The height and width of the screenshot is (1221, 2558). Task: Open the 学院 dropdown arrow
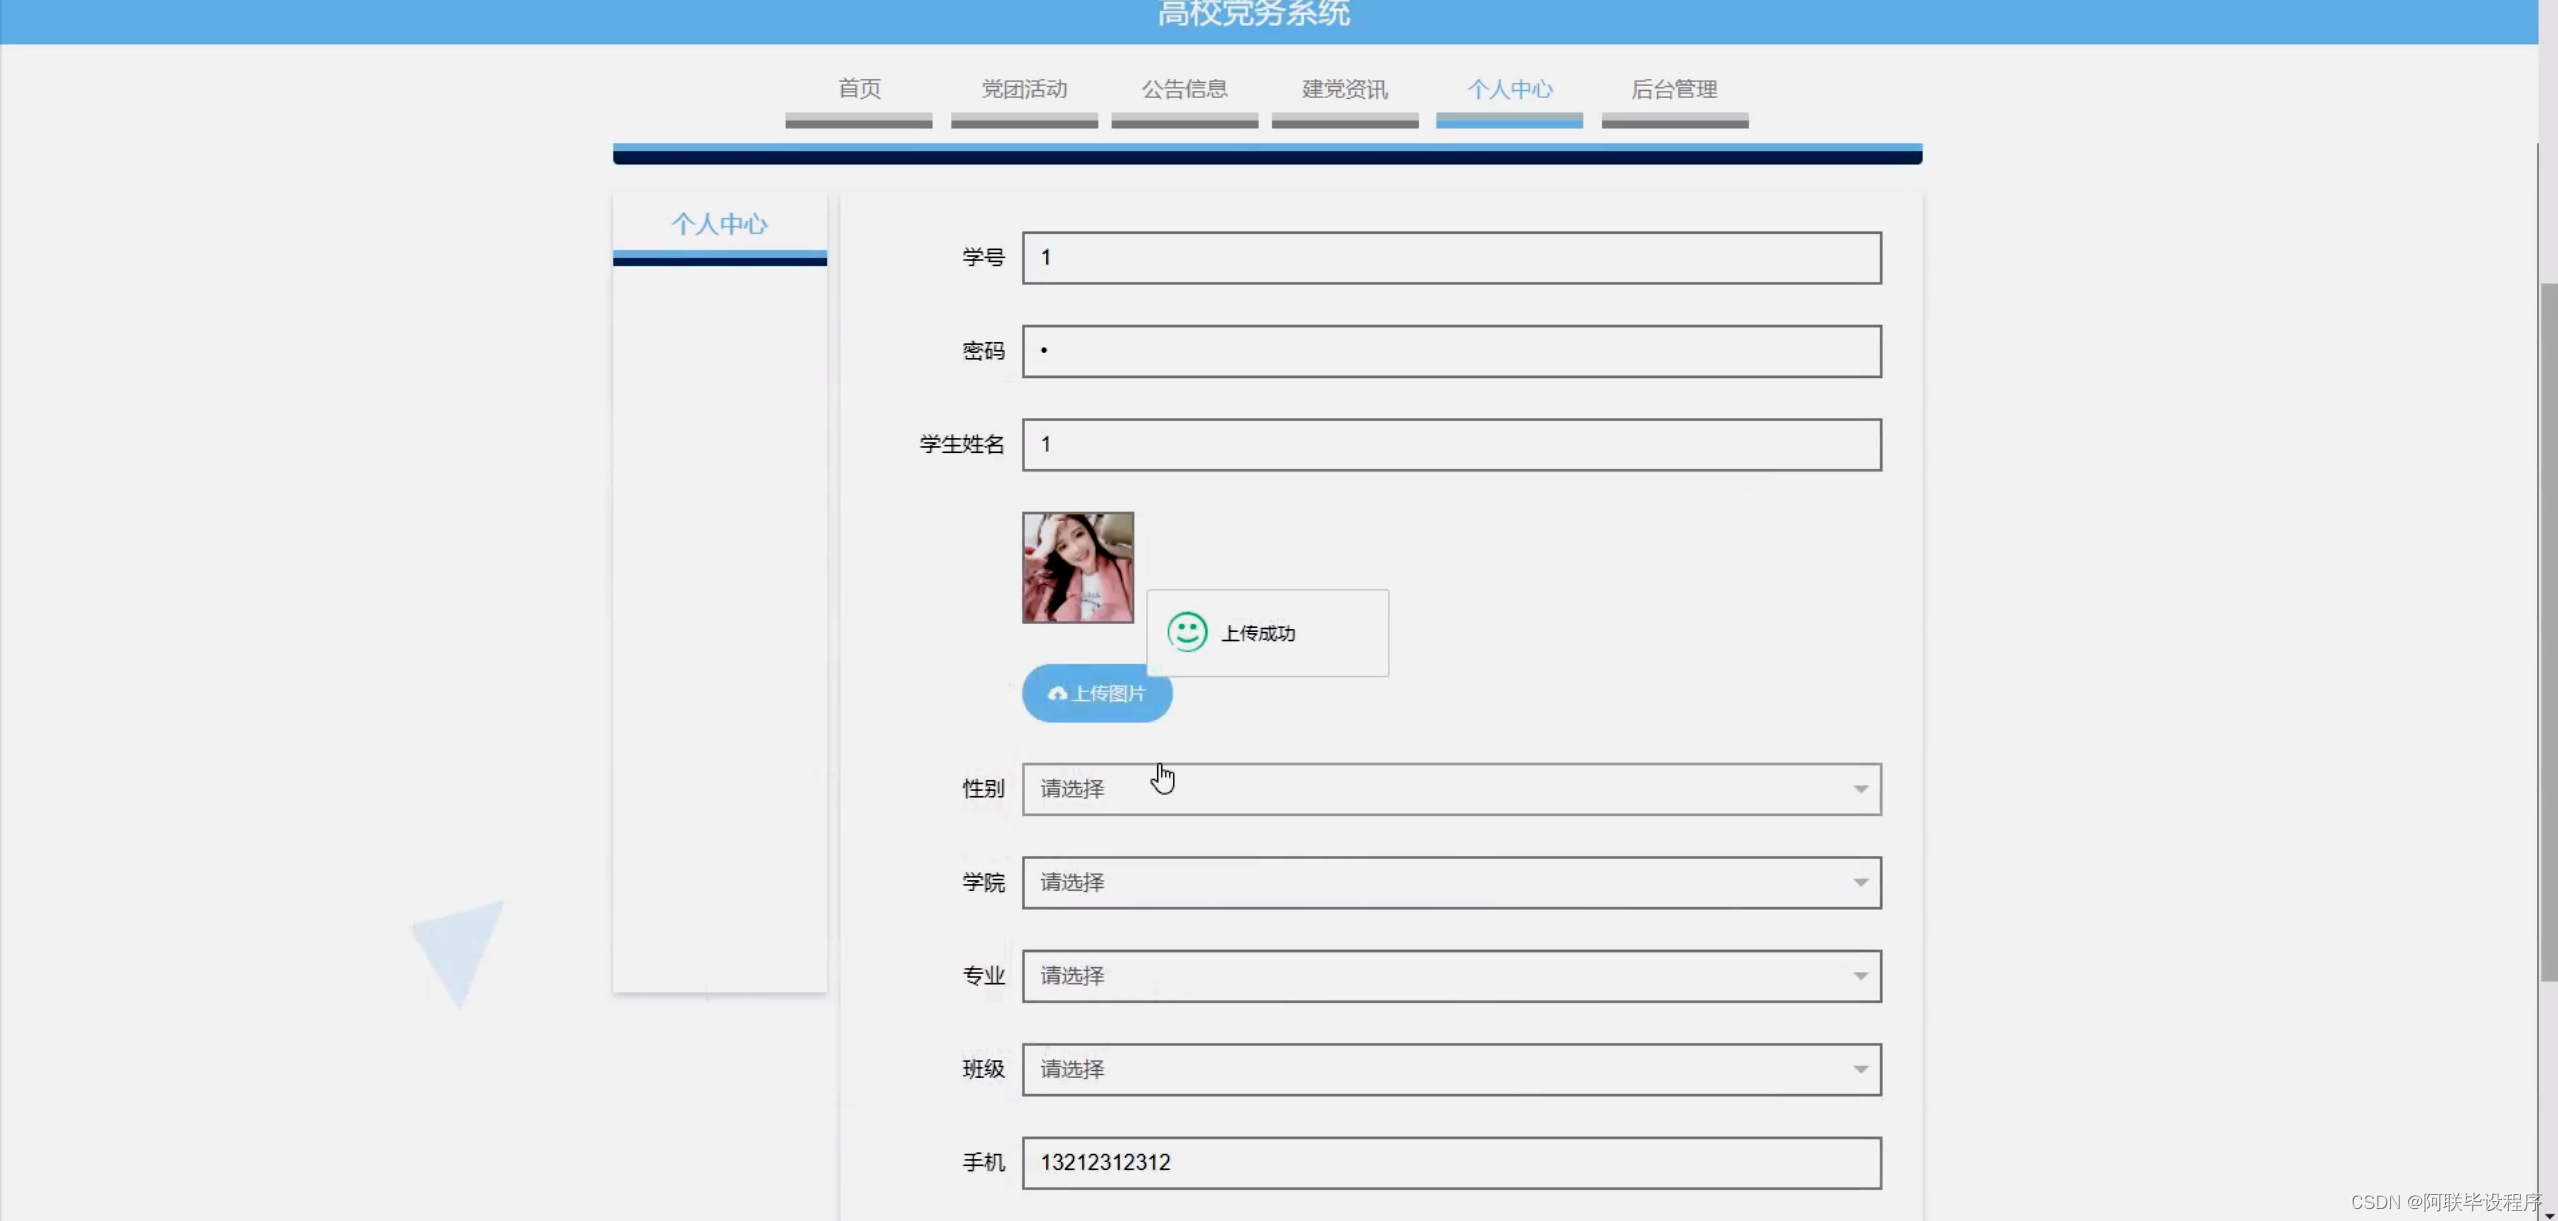pyautogui.click(x=1860, y=882)
